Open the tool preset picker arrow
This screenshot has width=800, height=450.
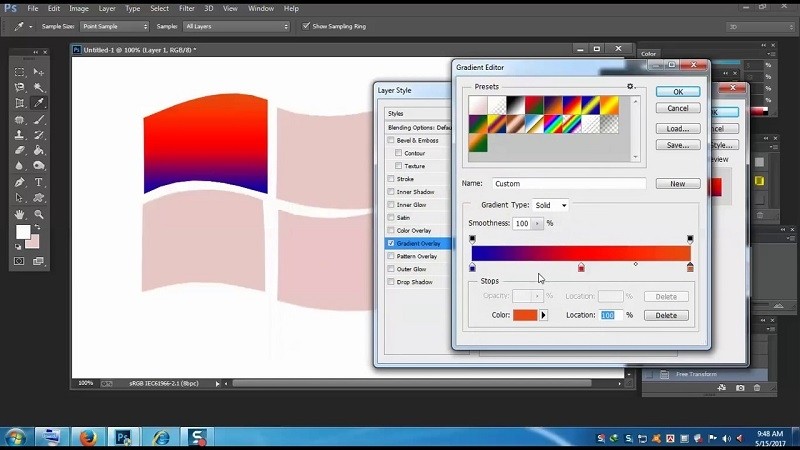coord(31,27)
